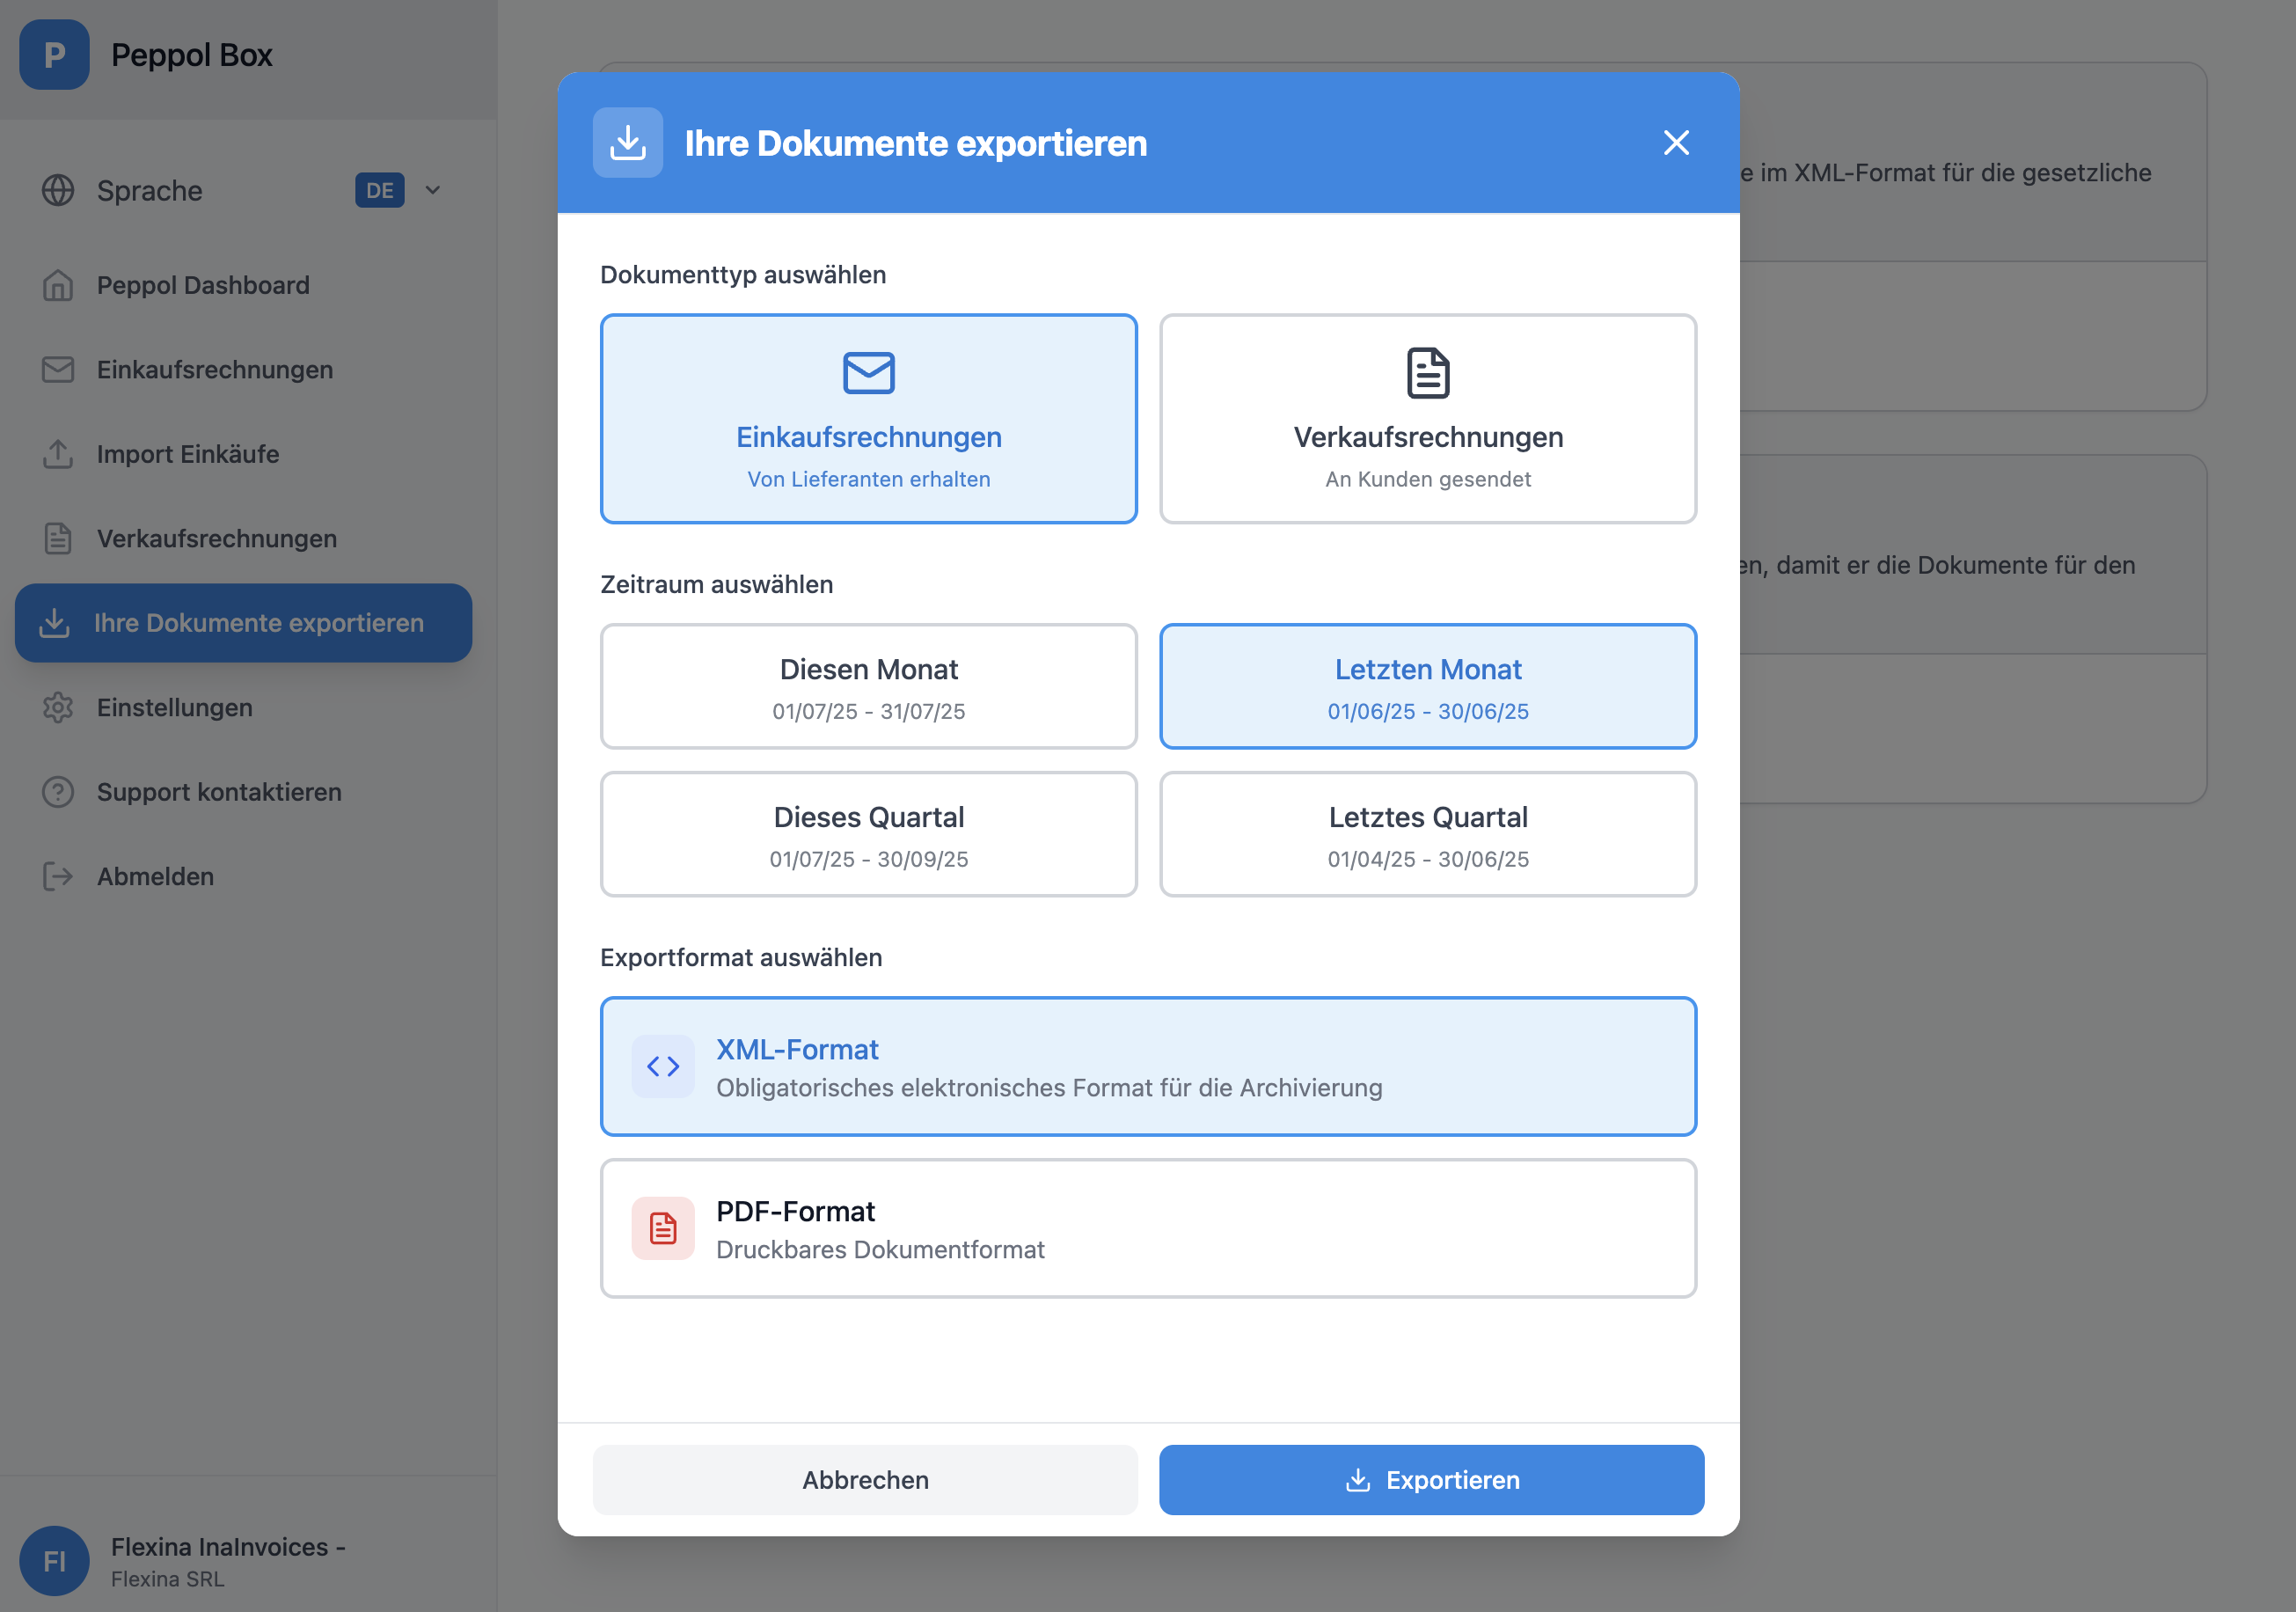Viewport: 2296px width, 1612px height.
Task: Choose Letzten Monat time period
Action: coord(1428,687)
